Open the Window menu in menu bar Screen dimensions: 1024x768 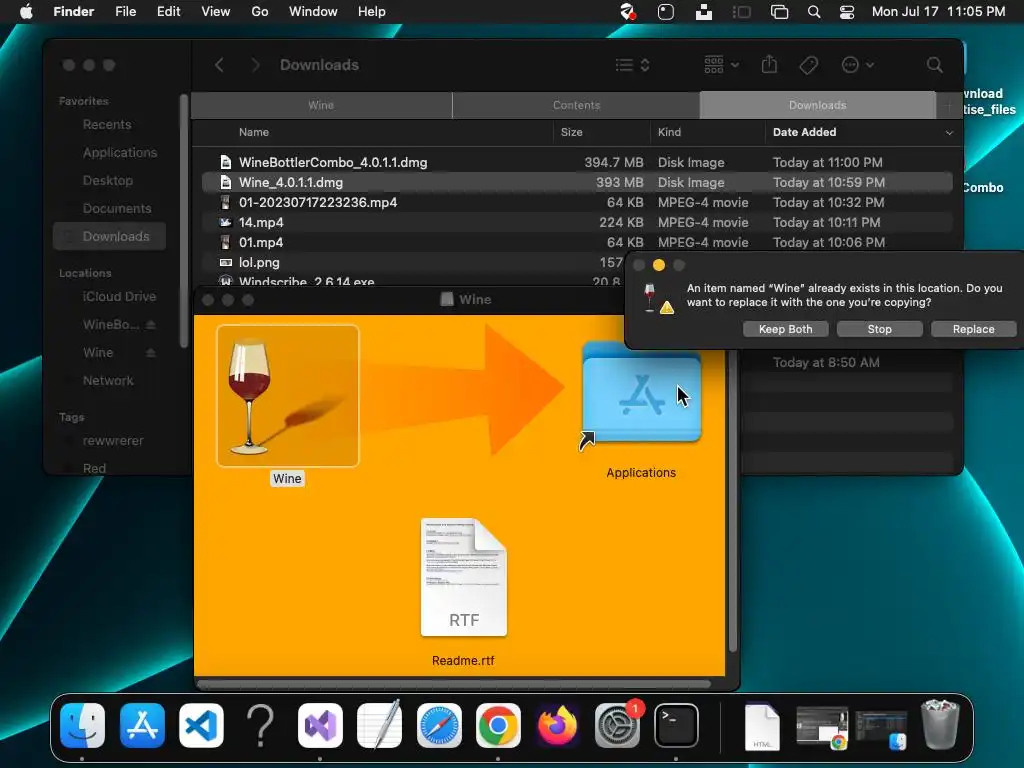tap(313, 12)
